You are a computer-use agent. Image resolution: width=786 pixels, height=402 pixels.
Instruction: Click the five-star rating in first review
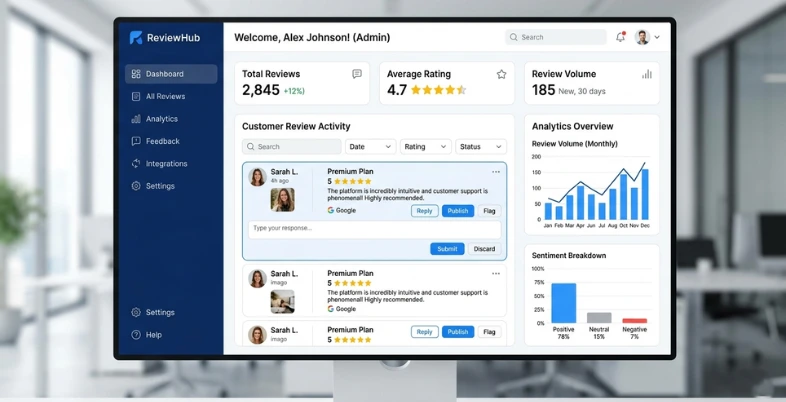coord(353,181)
